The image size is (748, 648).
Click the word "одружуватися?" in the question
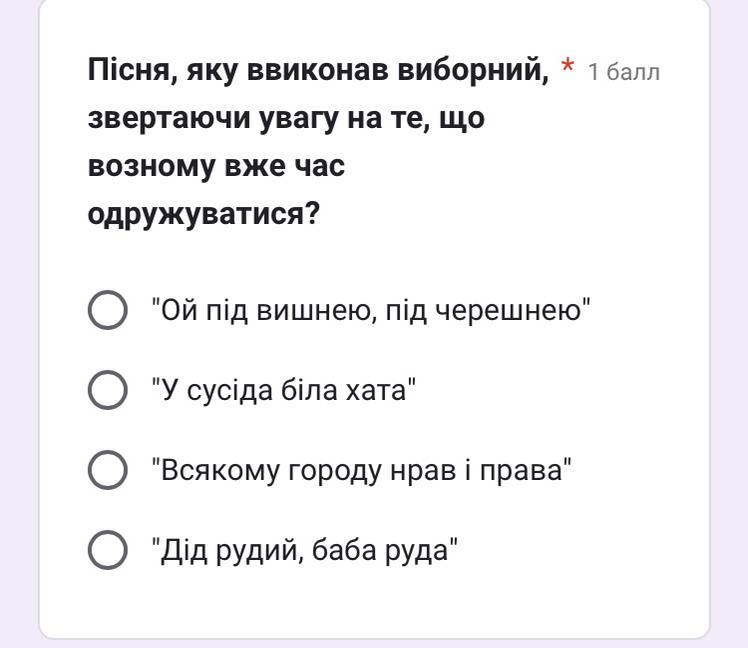click(204, 214)
